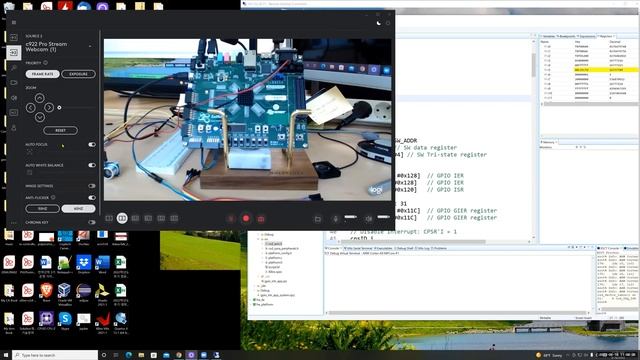Click the Priority info icon

point(46,63)
